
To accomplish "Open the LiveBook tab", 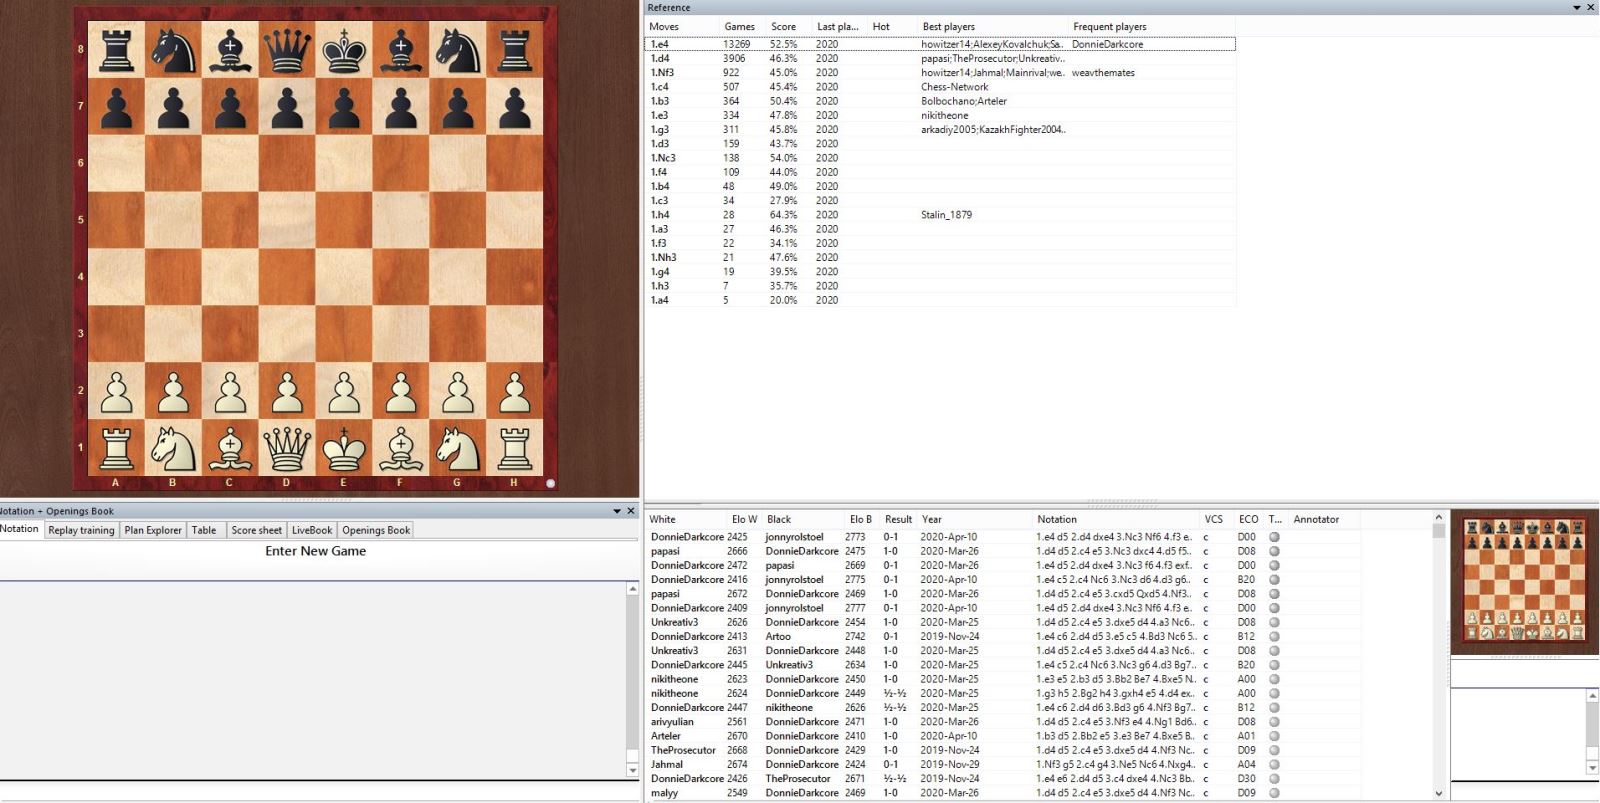I will click(311, 530).
